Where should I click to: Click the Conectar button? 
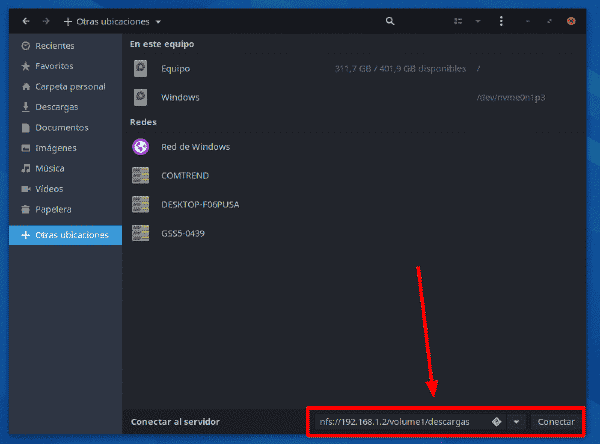point(556,422)
